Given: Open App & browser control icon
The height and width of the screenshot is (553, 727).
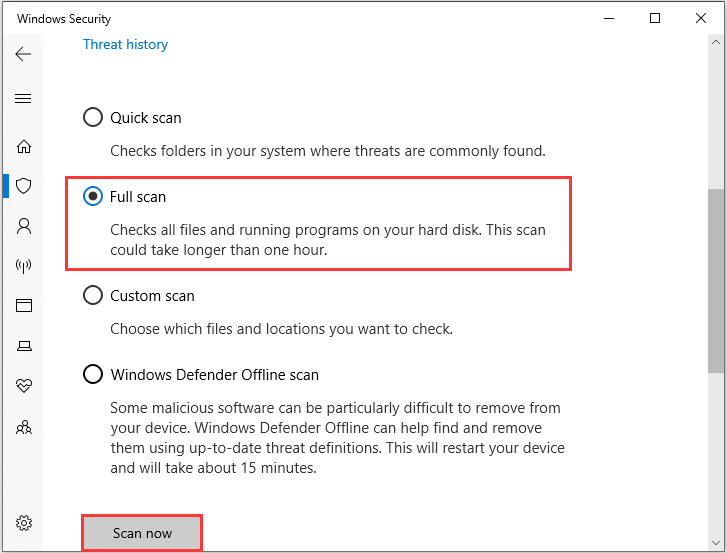Looking at the screenshot, I should (24, 305).
